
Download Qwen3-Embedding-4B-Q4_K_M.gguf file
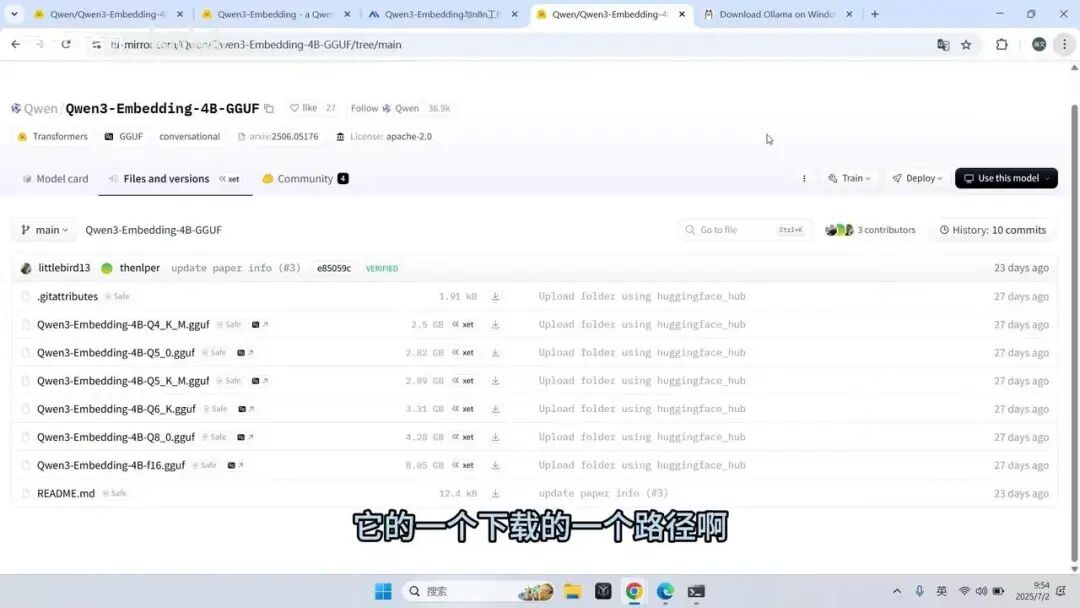[x=495, y=324]
